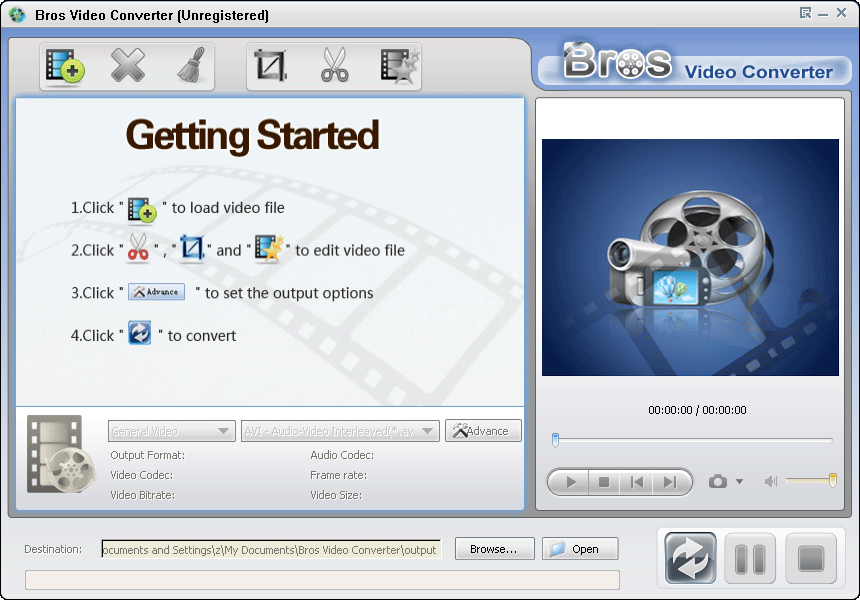The image size is (860, 600).
Task: Mute the preview speaker icon
Action: [770, 482]
